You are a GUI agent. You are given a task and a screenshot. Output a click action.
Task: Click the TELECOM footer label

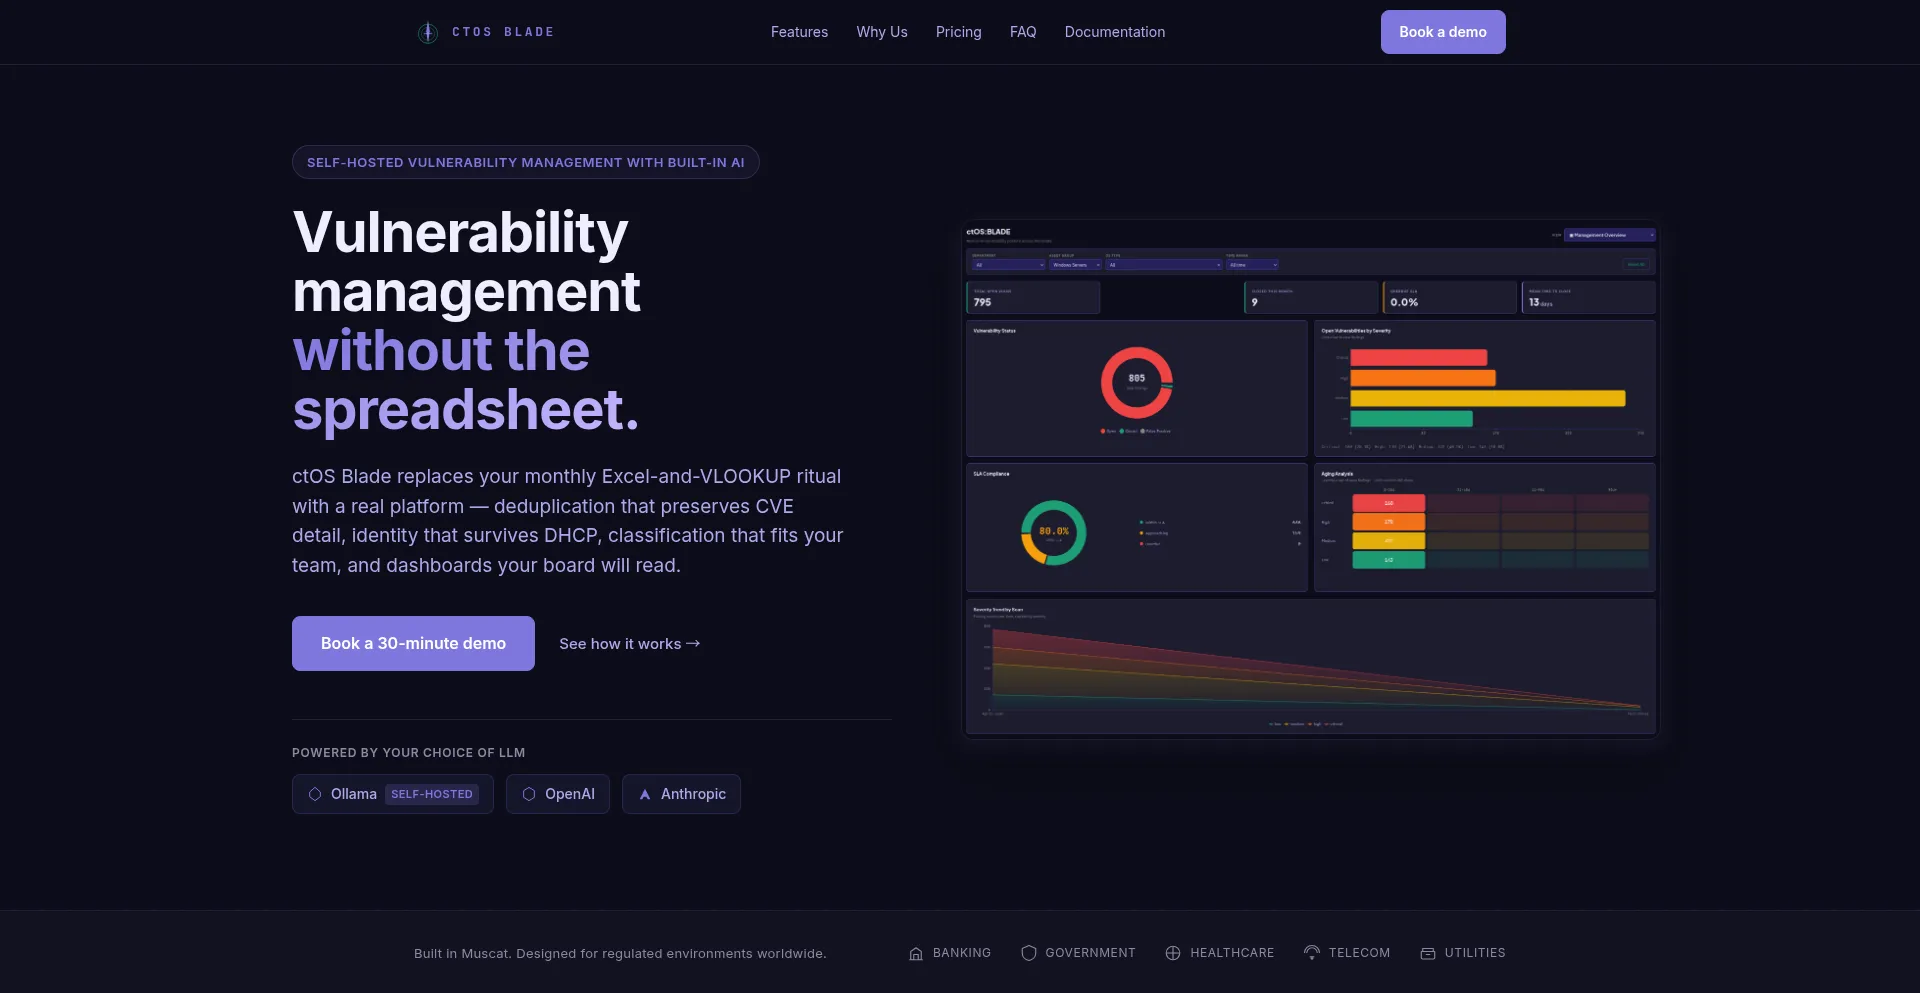pyautogui.click(x=1360, y=953)
